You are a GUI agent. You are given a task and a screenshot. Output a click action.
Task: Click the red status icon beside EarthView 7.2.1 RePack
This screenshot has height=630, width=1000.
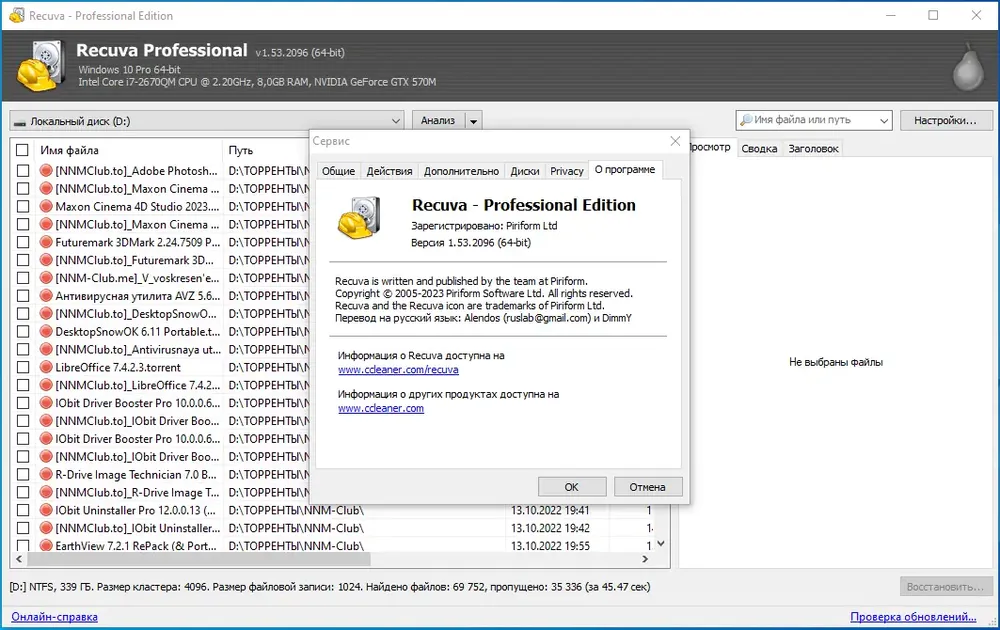46,546
